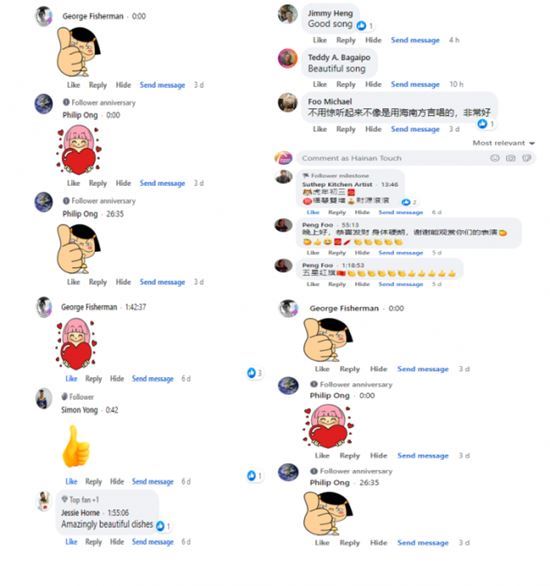Open Suthep Kitchen Artist's profile name
This screenshot has height=586, width=550.
click(x=337, y=184)
